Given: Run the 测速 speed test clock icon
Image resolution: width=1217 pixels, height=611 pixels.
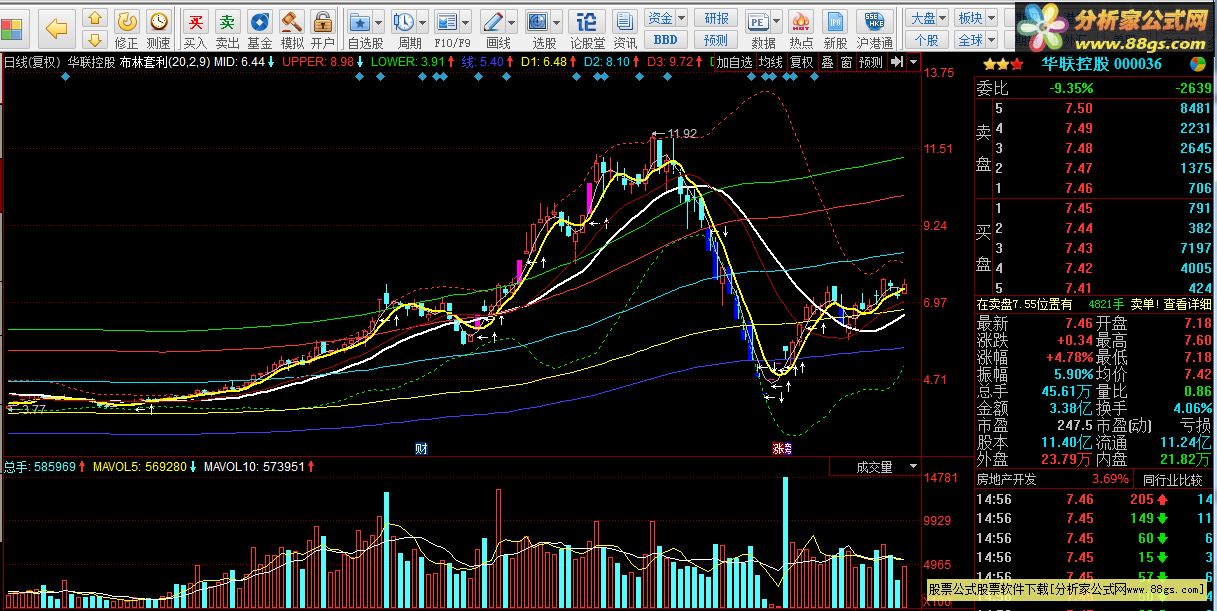Looking at the screenshot, I should pyautogui.click(x=158, y=29).
